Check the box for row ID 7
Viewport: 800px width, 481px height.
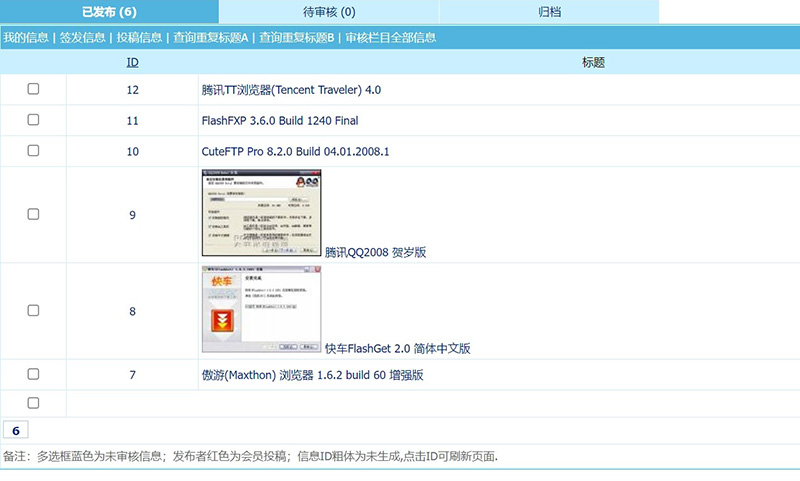(33, 374)
